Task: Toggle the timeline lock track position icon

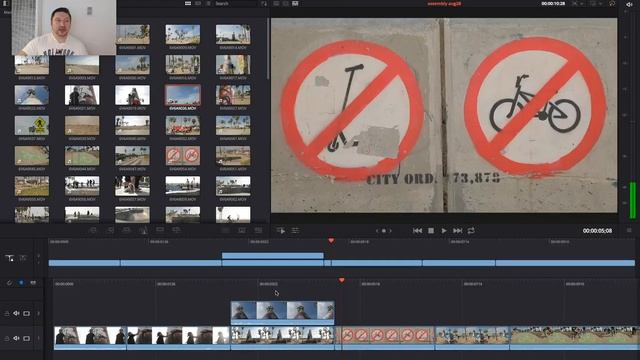Action: [x=9, y=258]
